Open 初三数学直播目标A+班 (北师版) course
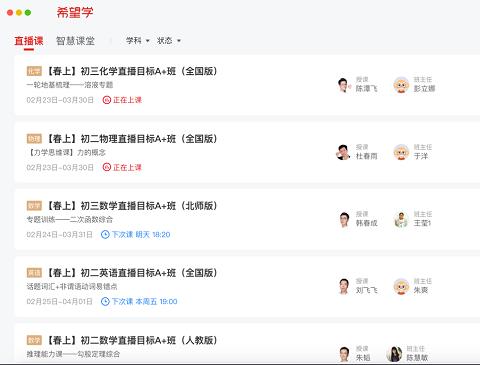 (132, 206)
